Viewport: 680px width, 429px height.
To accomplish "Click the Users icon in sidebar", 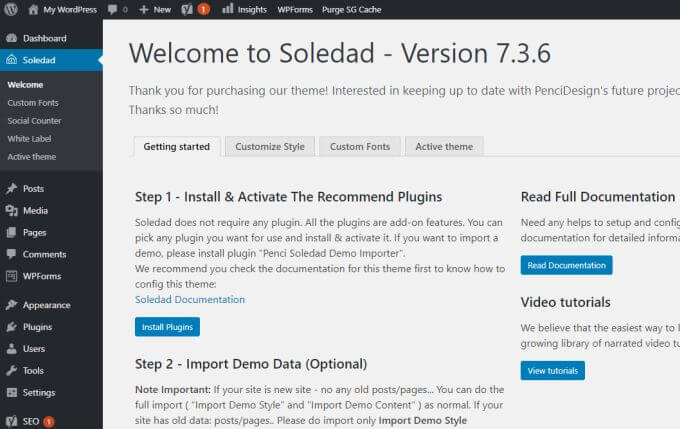I will [x=11, y=349].
